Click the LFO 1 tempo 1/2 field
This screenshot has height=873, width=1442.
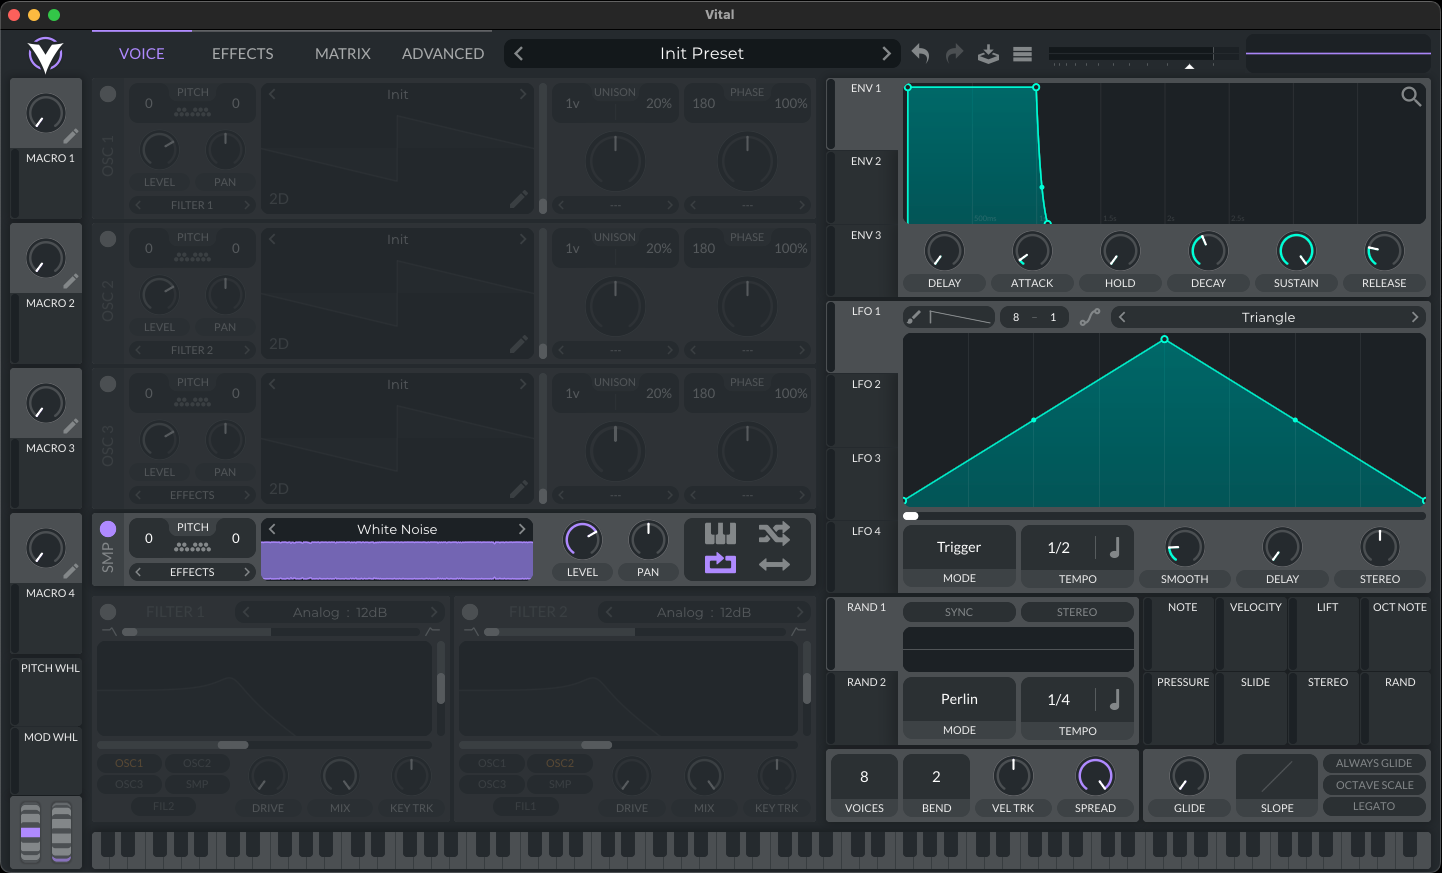click(1059, 547)
